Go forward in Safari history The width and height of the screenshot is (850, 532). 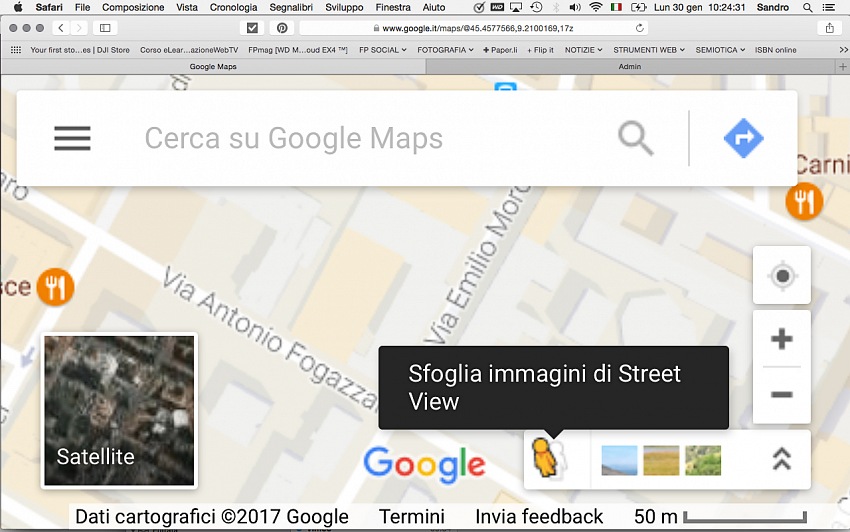pyautogui.click(x=79, y=28)
